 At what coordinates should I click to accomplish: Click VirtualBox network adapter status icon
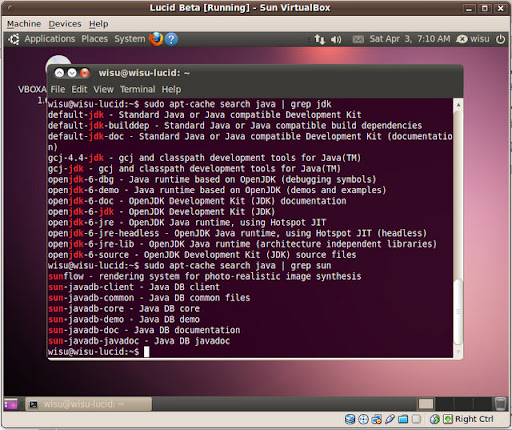376,419
